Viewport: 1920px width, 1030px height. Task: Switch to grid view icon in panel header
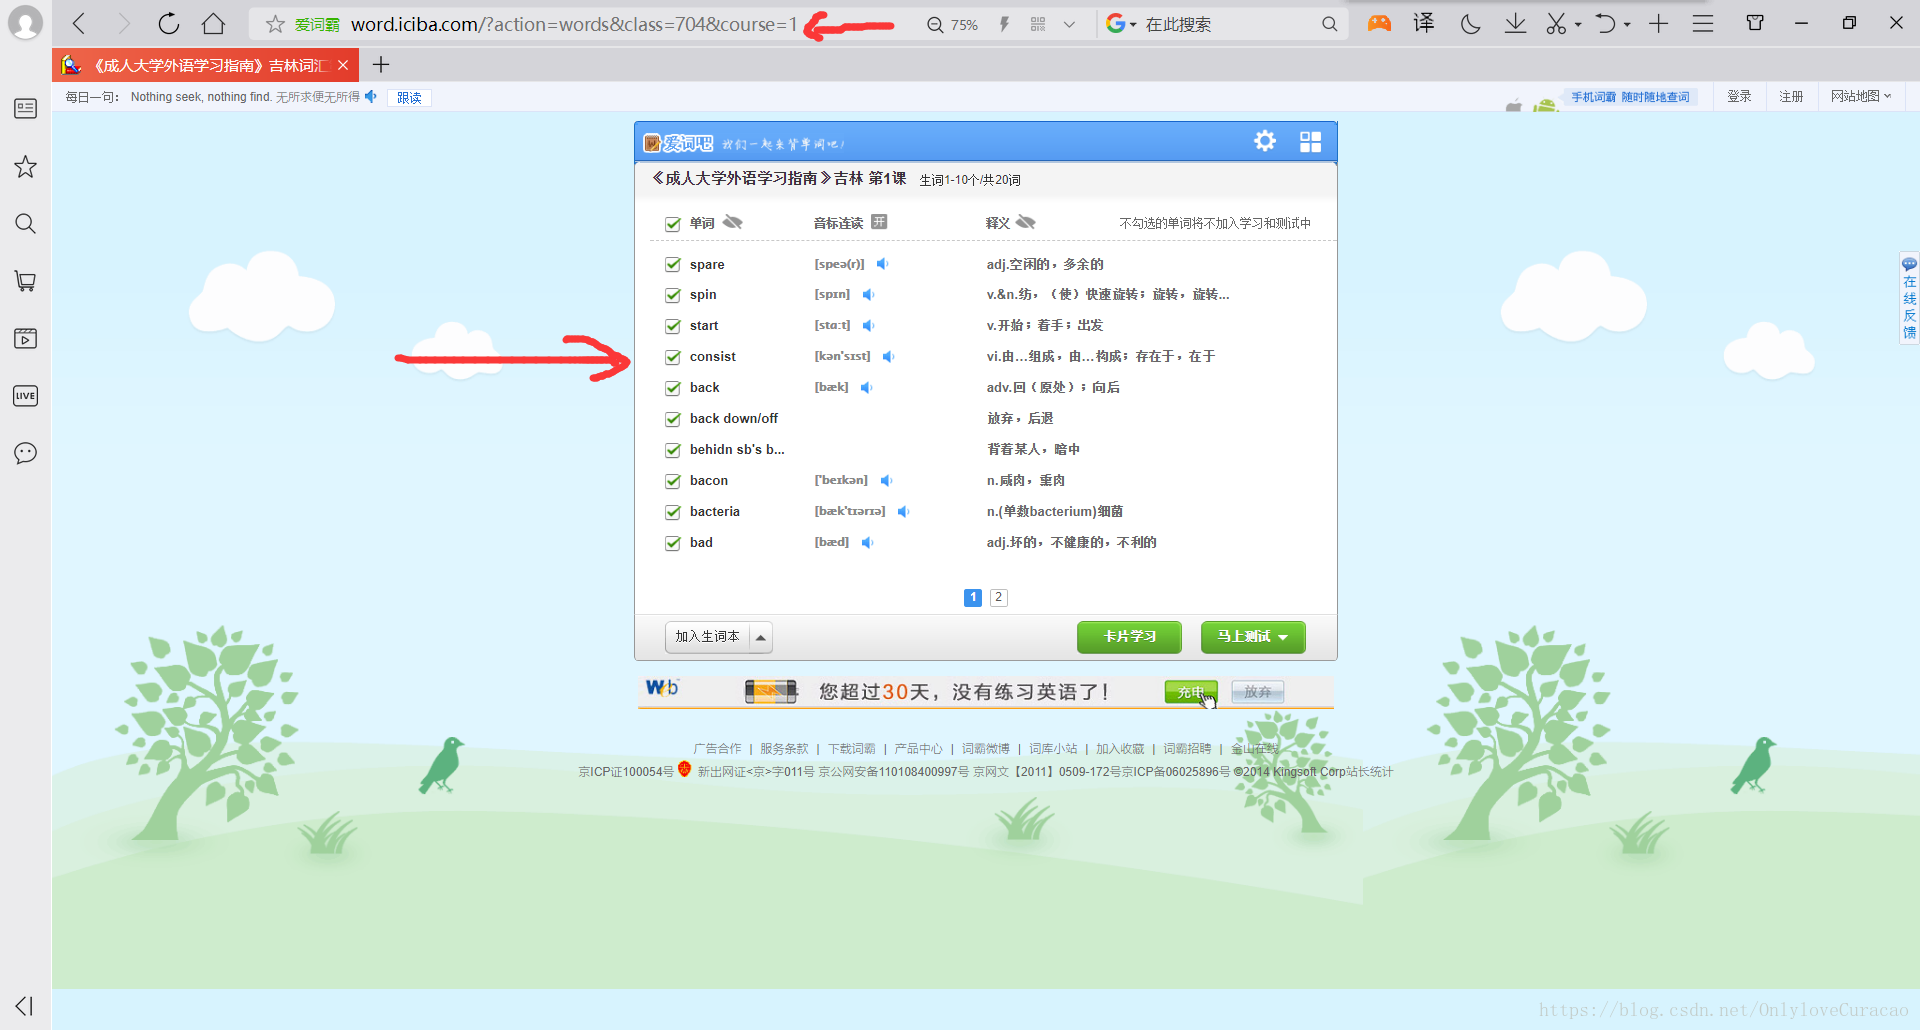(x=1310, y=142)
